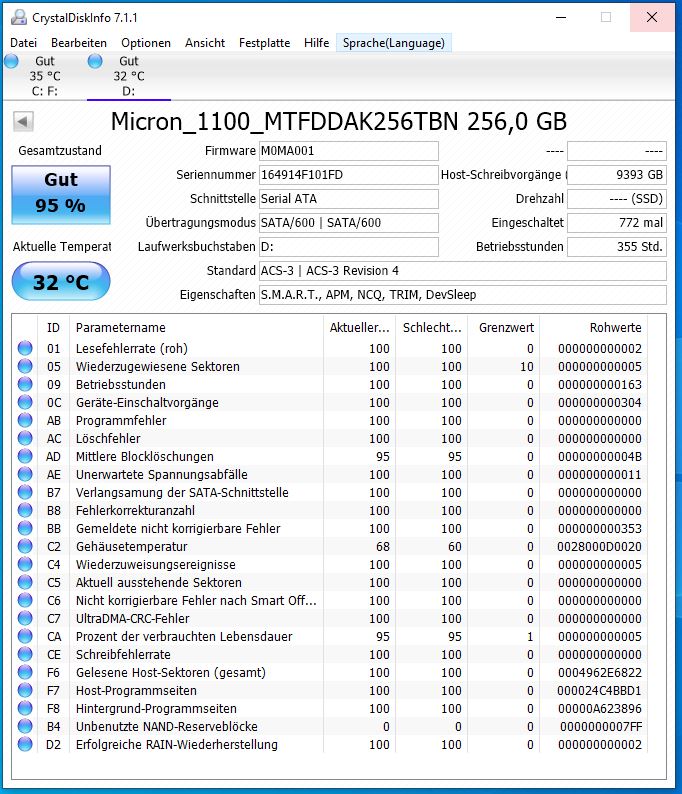Select the D: disk status orb
Screen dimensions: 682x794
(95, 61)
